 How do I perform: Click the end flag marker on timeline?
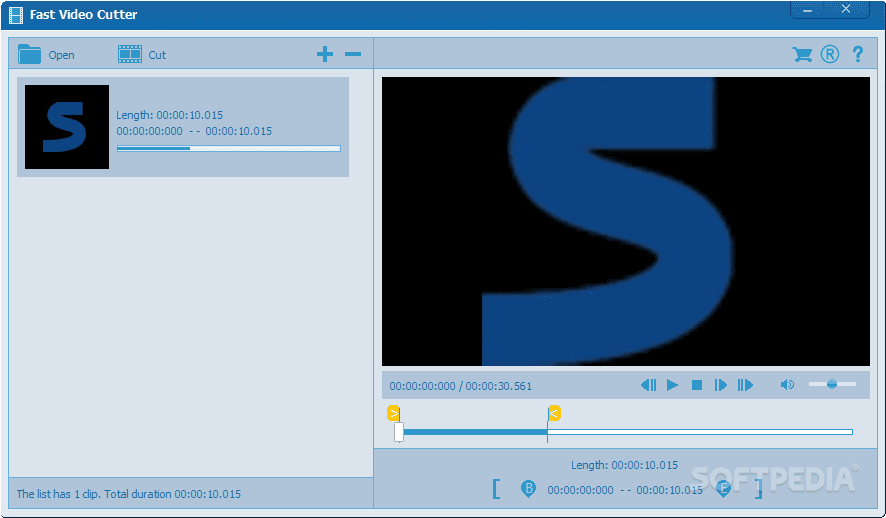[x=554, y=413]
